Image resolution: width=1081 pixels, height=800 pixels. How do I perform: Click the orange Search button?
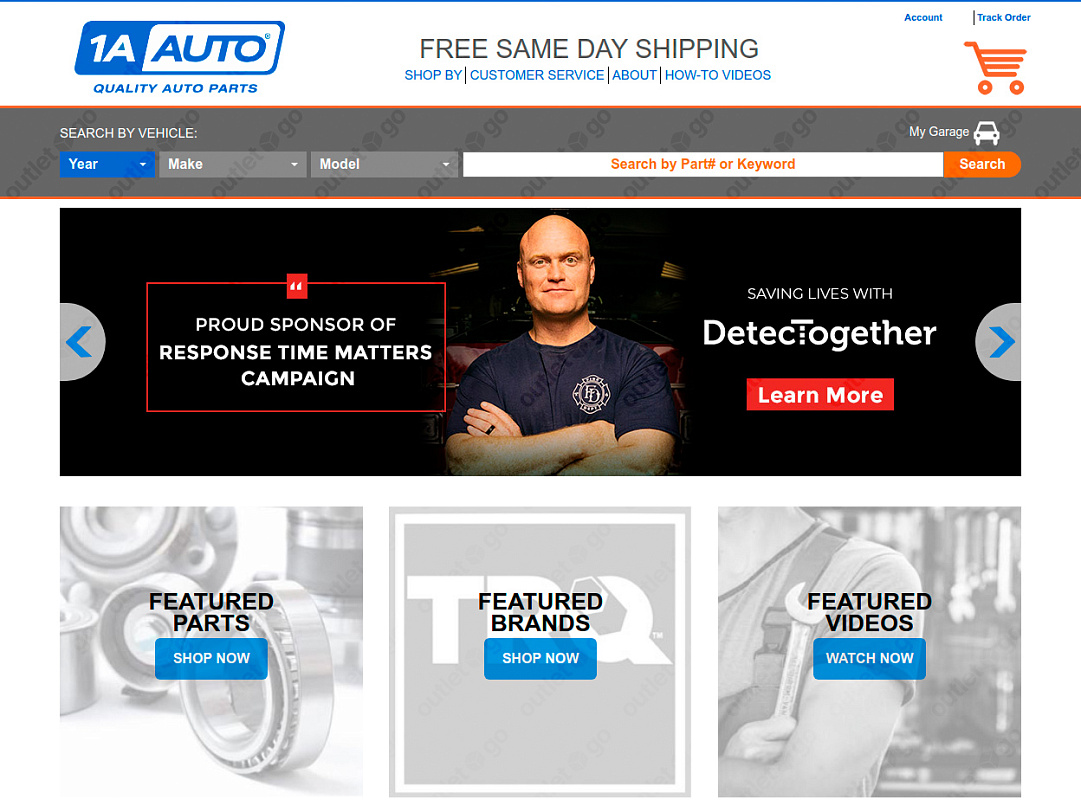point(982,164)
